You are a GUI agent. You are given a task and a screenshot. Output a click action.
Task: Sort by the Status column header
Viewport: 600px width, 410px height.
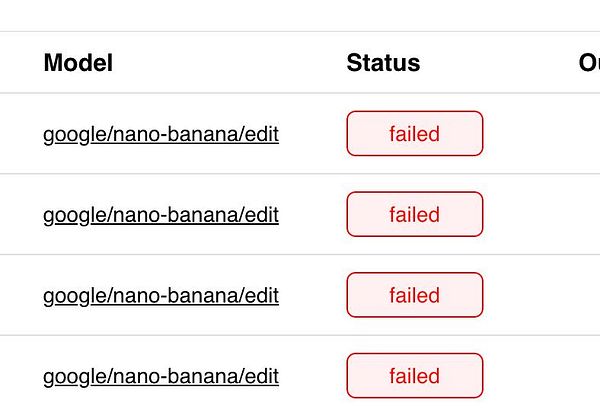click(x=383, y=63)
